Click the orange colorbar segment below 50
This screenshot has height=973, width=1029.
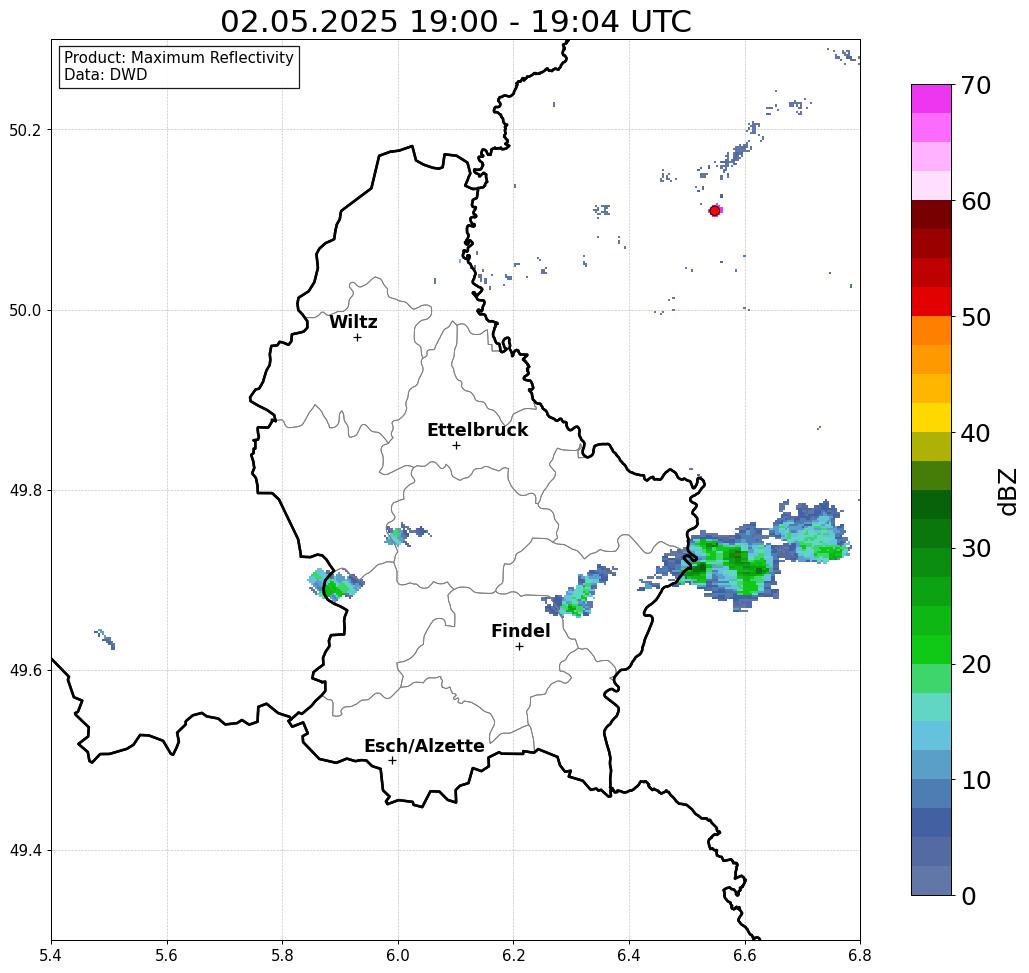931,331
